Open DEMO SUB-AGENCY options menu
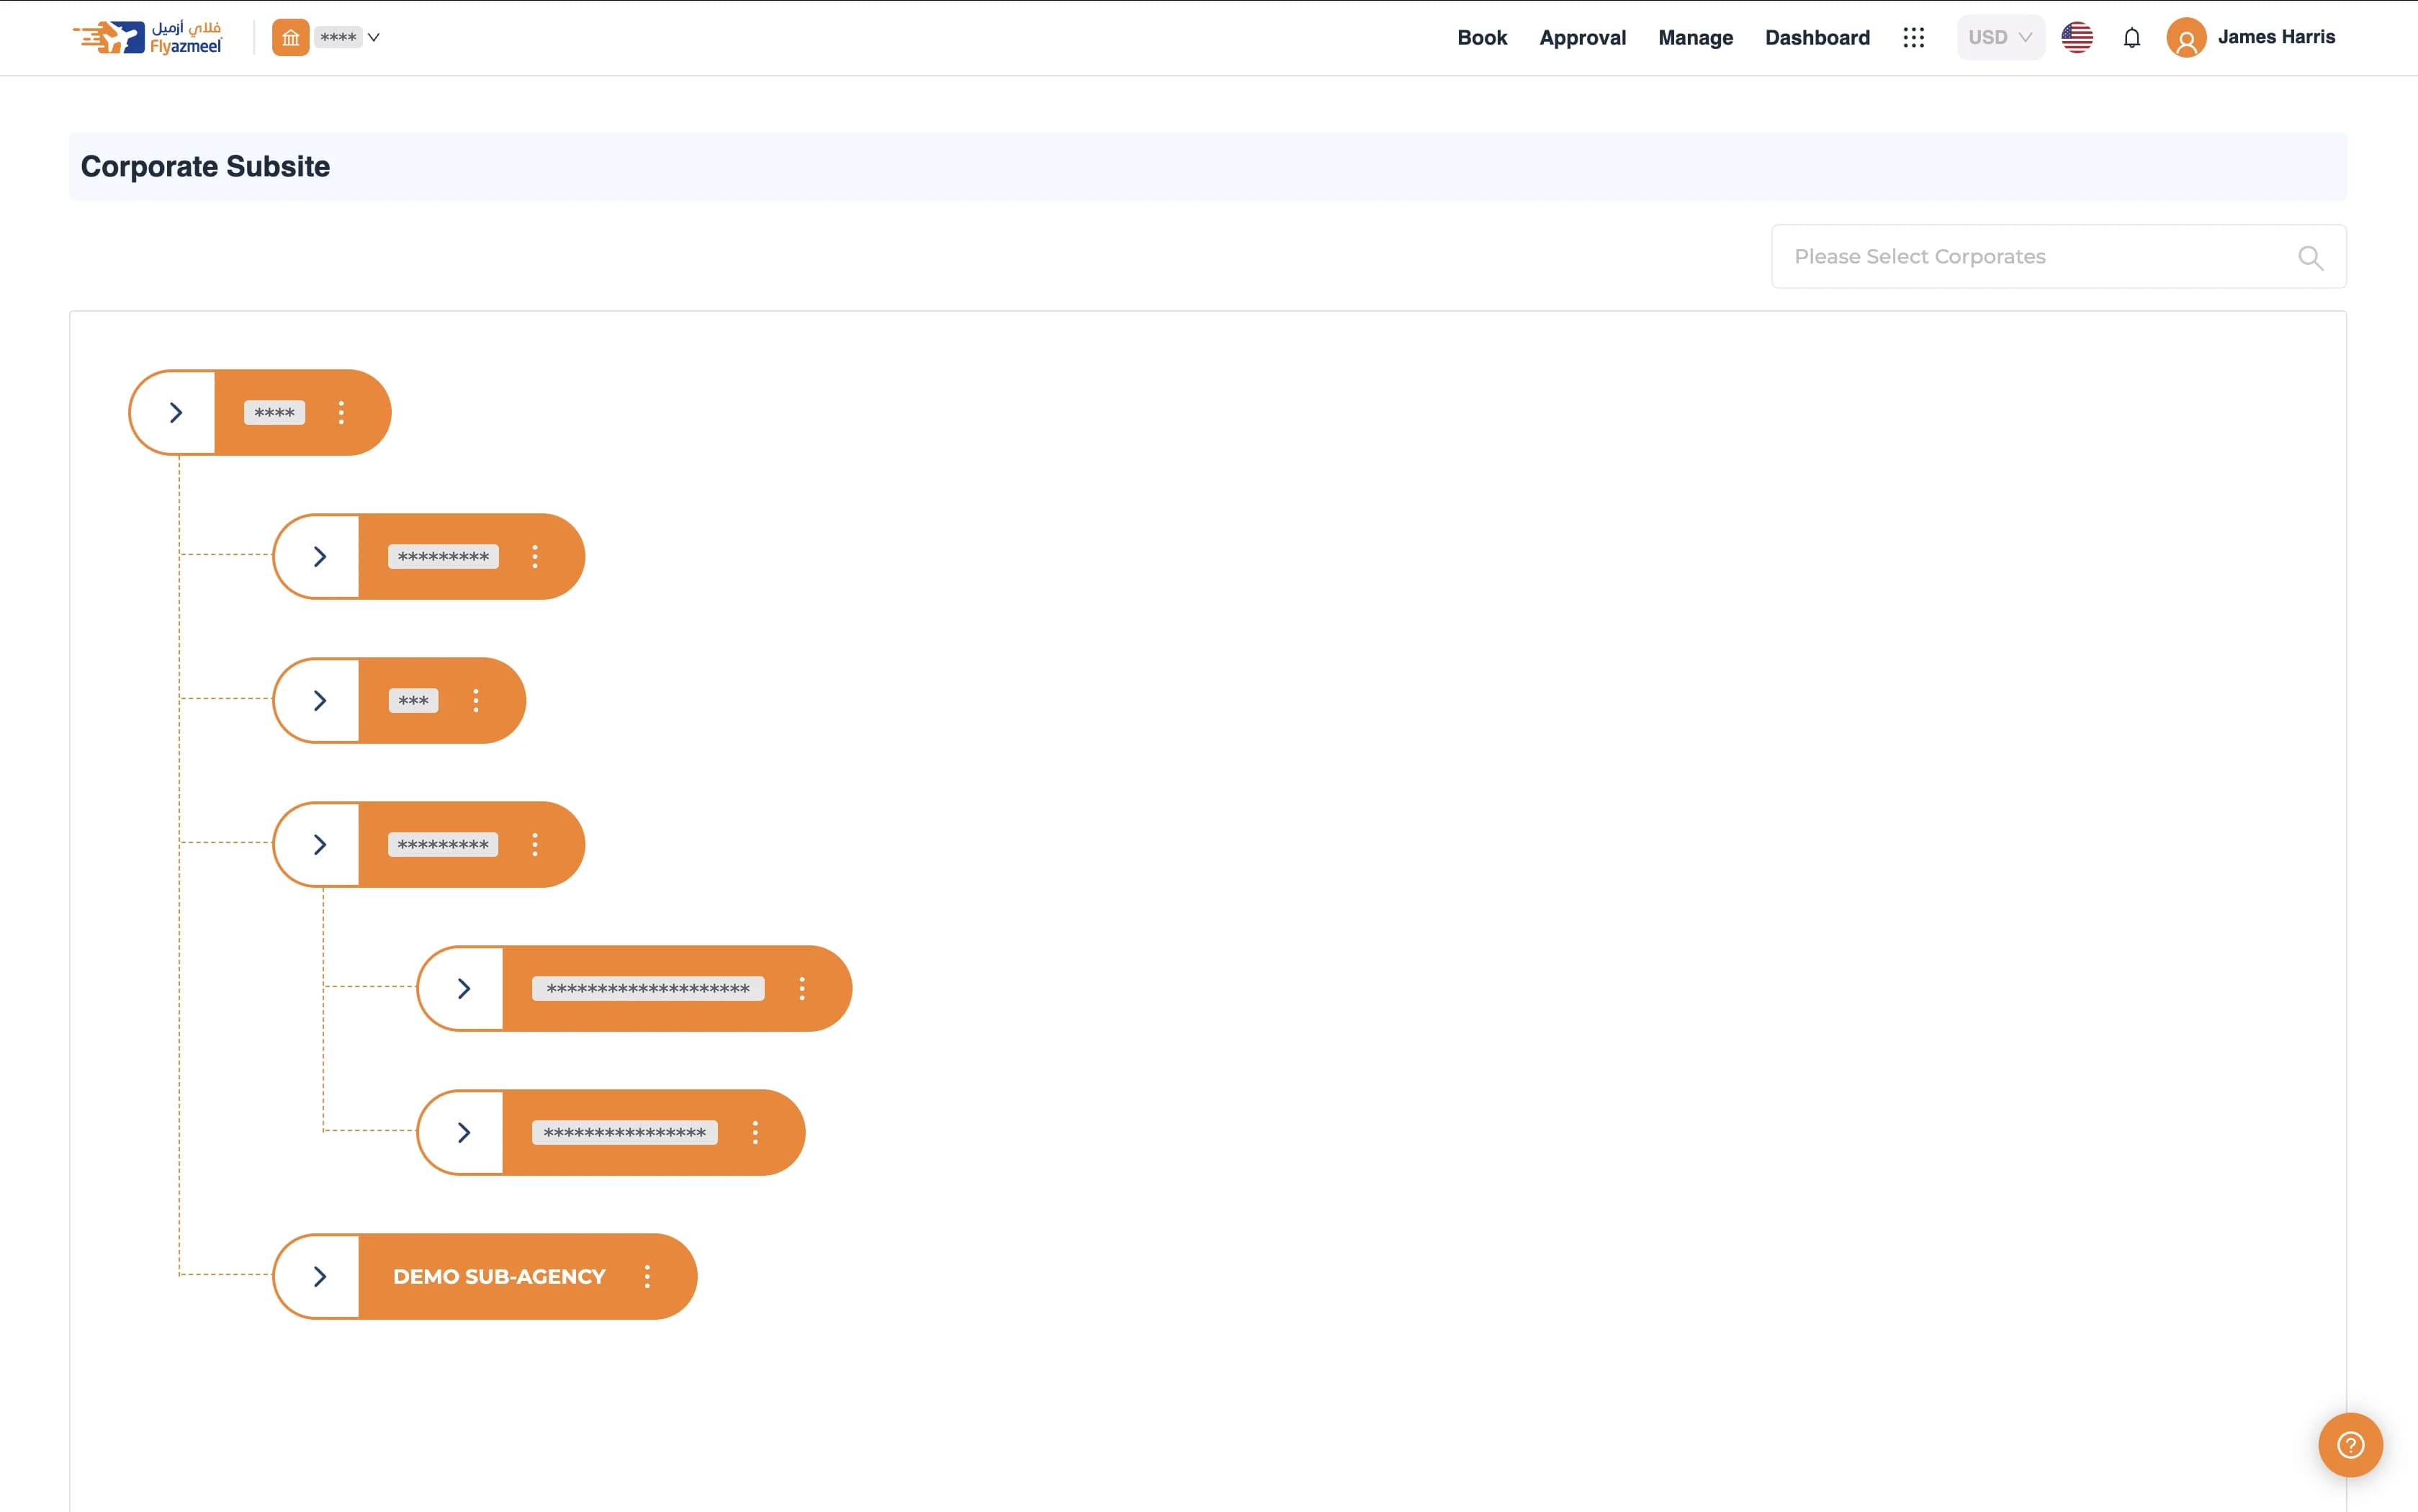Viewport: 2418px width, 1512px height. coord(647,1277)
